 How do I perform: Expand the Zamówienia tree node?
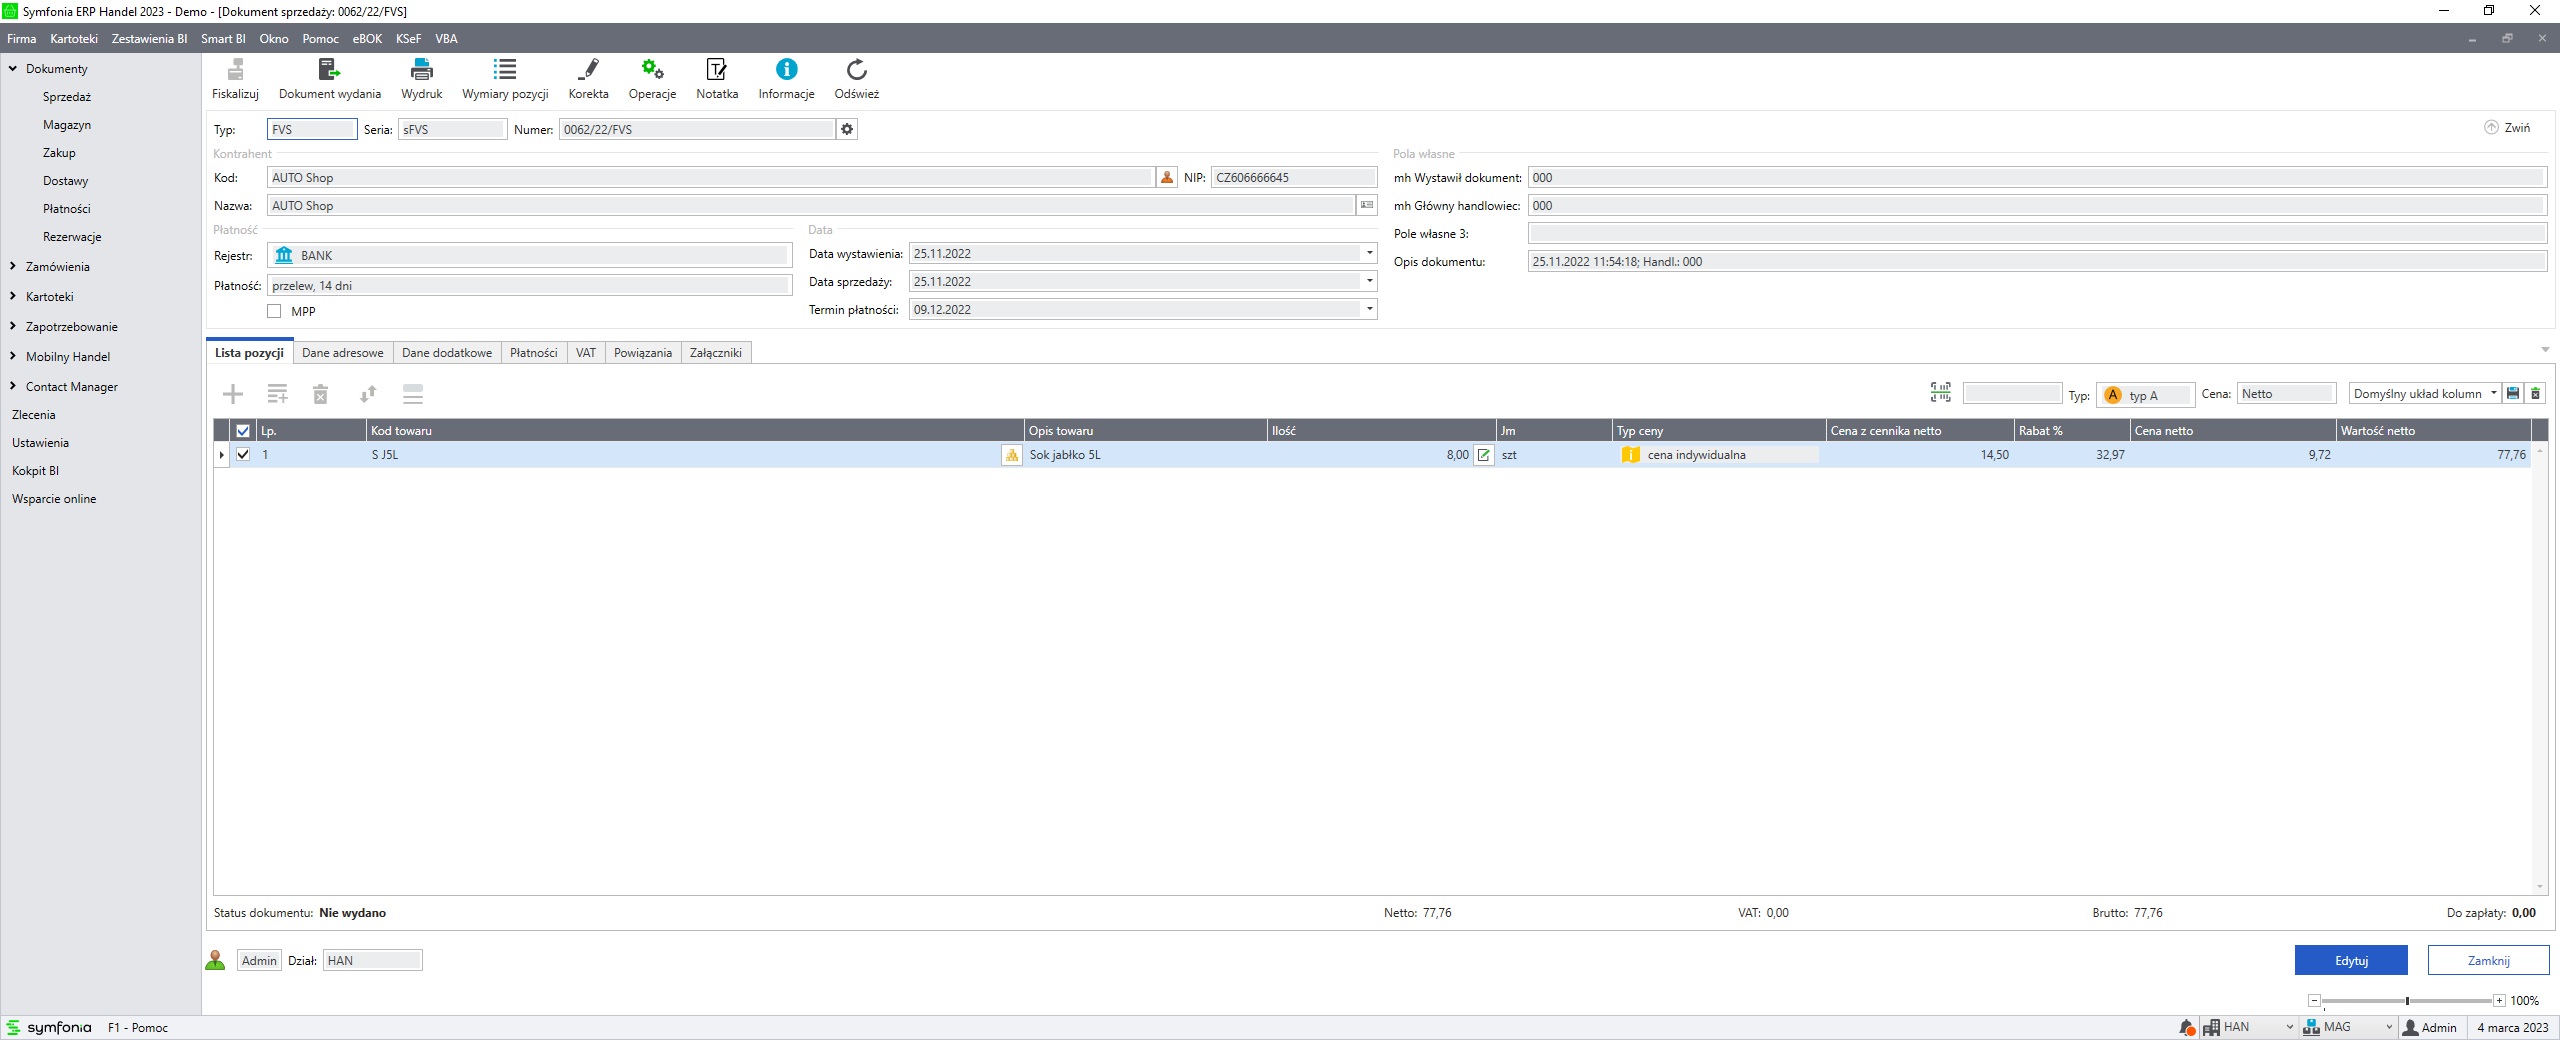click(13, 267)
